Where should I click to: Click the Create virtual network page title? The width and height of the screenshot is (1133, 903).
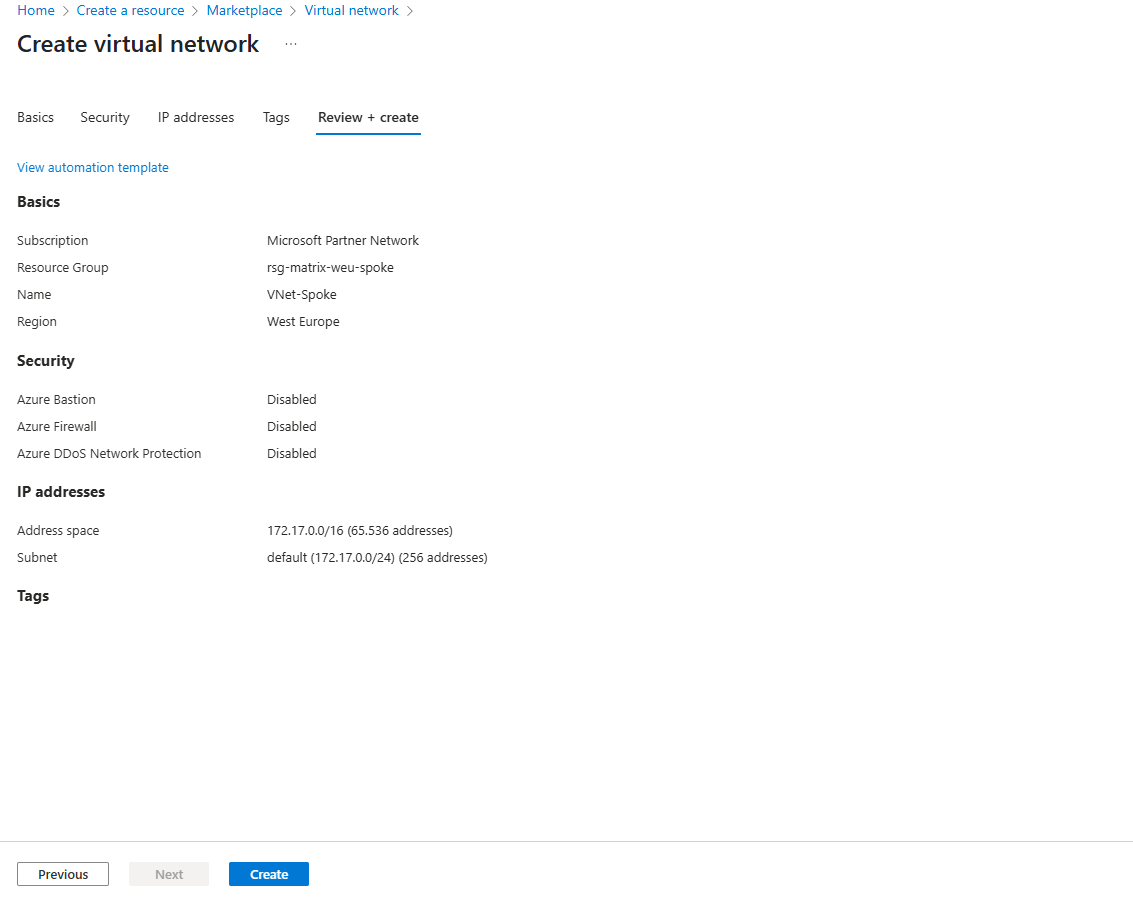click(138, 44)
